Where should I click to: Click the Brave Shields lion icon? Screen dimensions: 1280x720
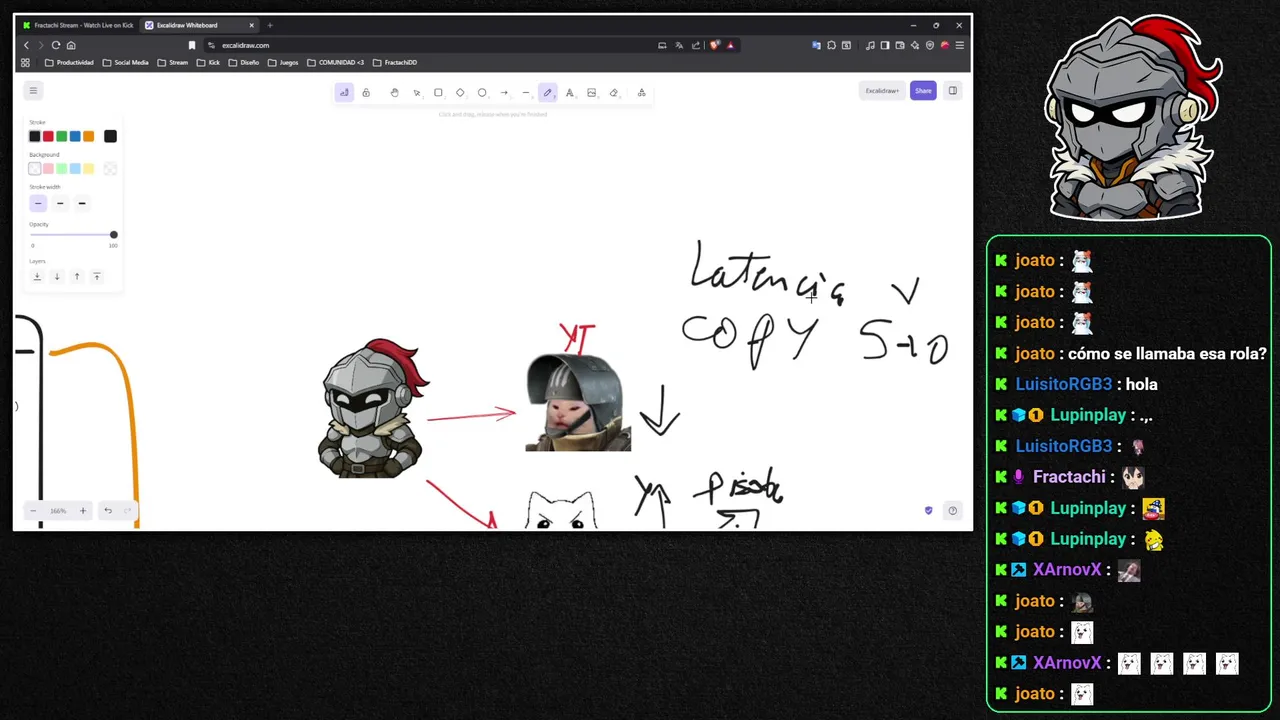coord(714,45)
